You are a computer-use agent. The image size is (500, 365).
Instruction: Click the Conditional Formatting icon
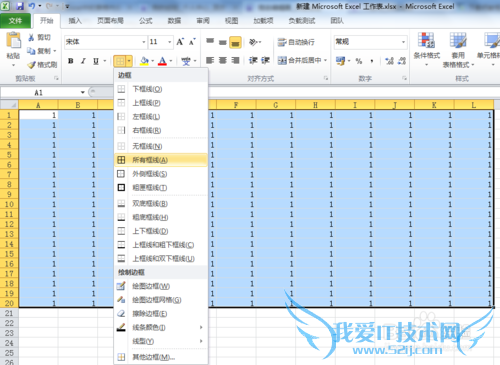click(x=426, y=41)
